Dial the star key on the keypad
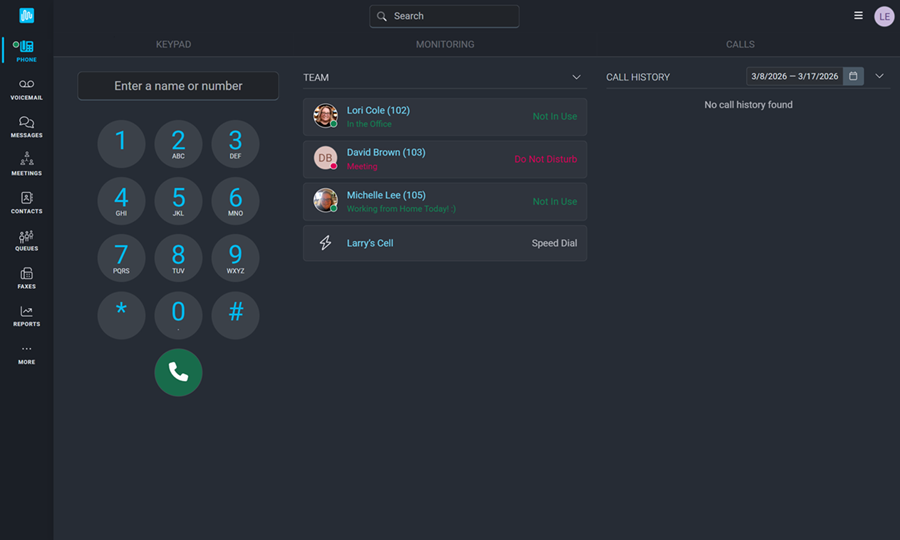 tap(121, 315)
